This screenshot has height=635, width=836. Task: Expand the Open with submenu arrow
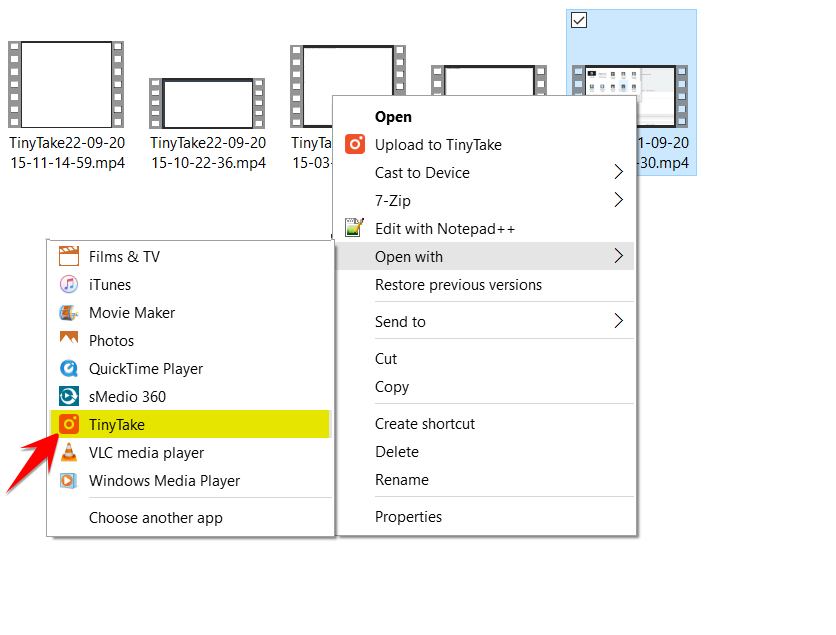pyautogui.click(x=618, y=256)
